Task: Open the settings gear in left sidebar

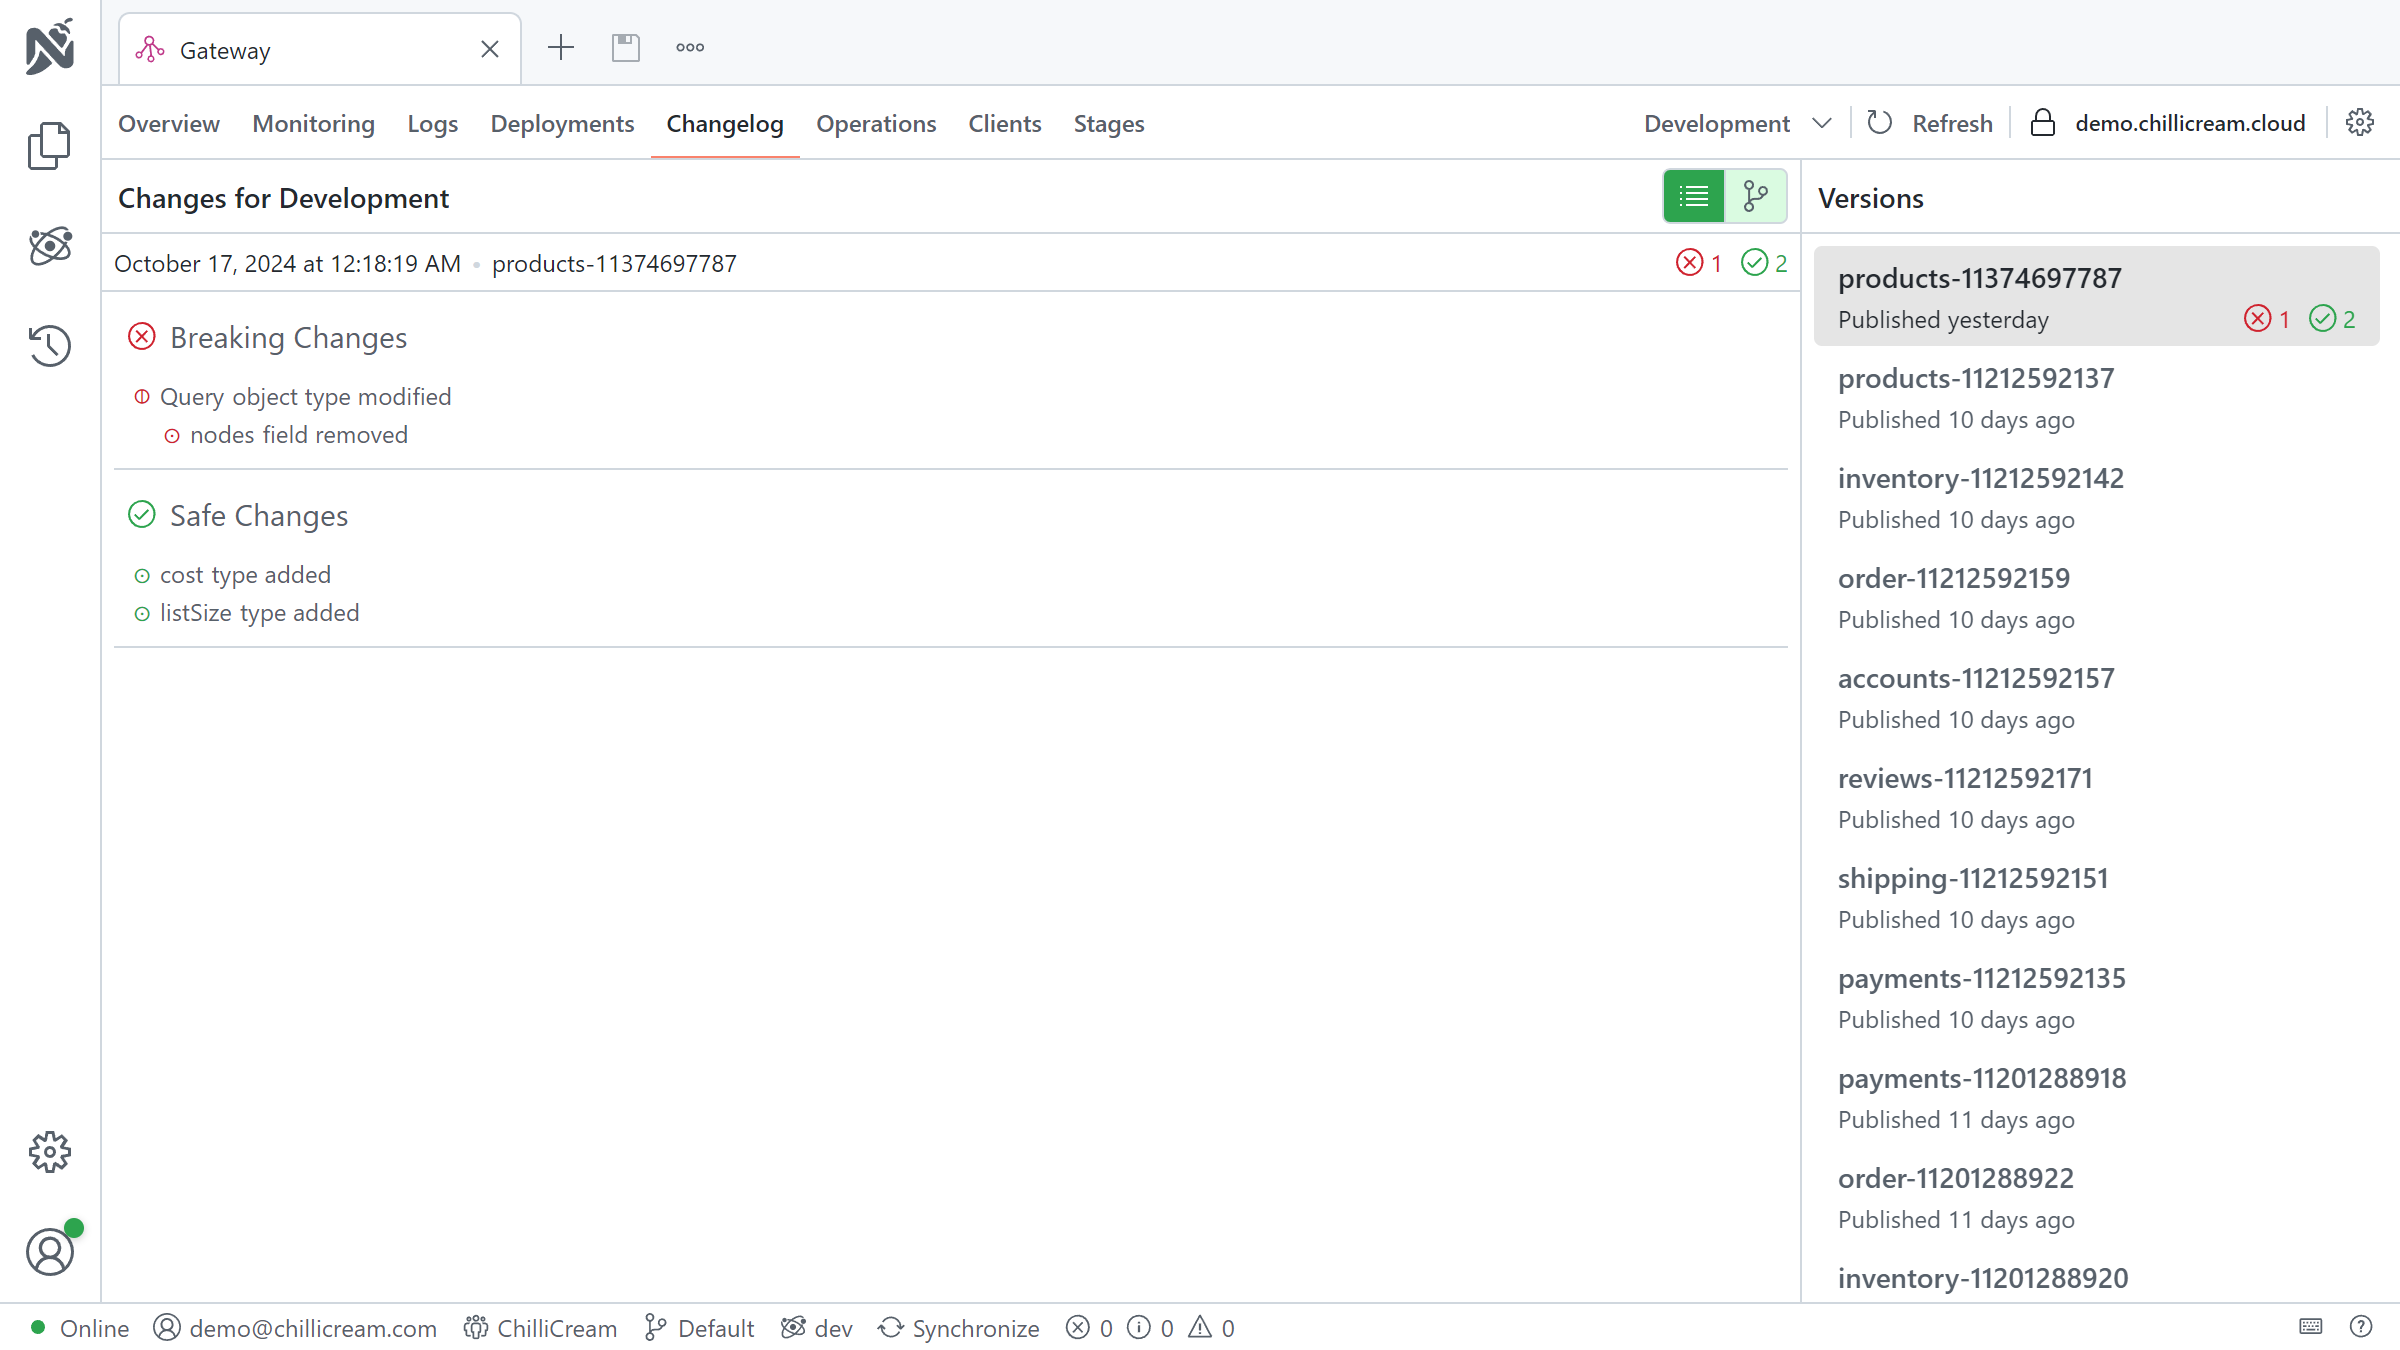Action: click(49, 1152)
